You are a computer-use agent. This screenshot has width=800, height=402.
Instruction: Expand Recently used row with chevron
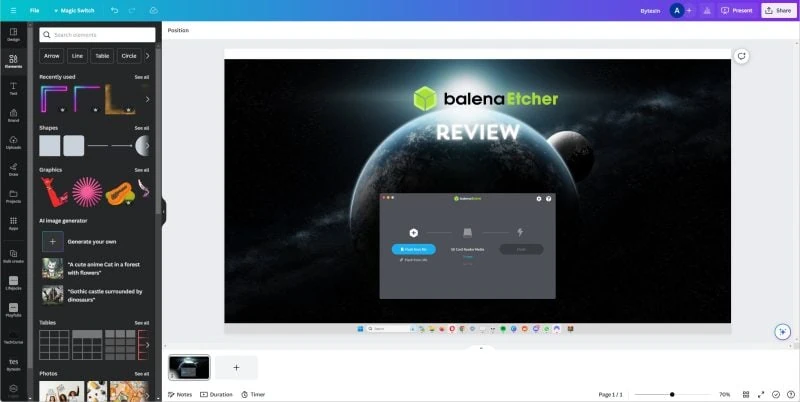coord(147,99)
